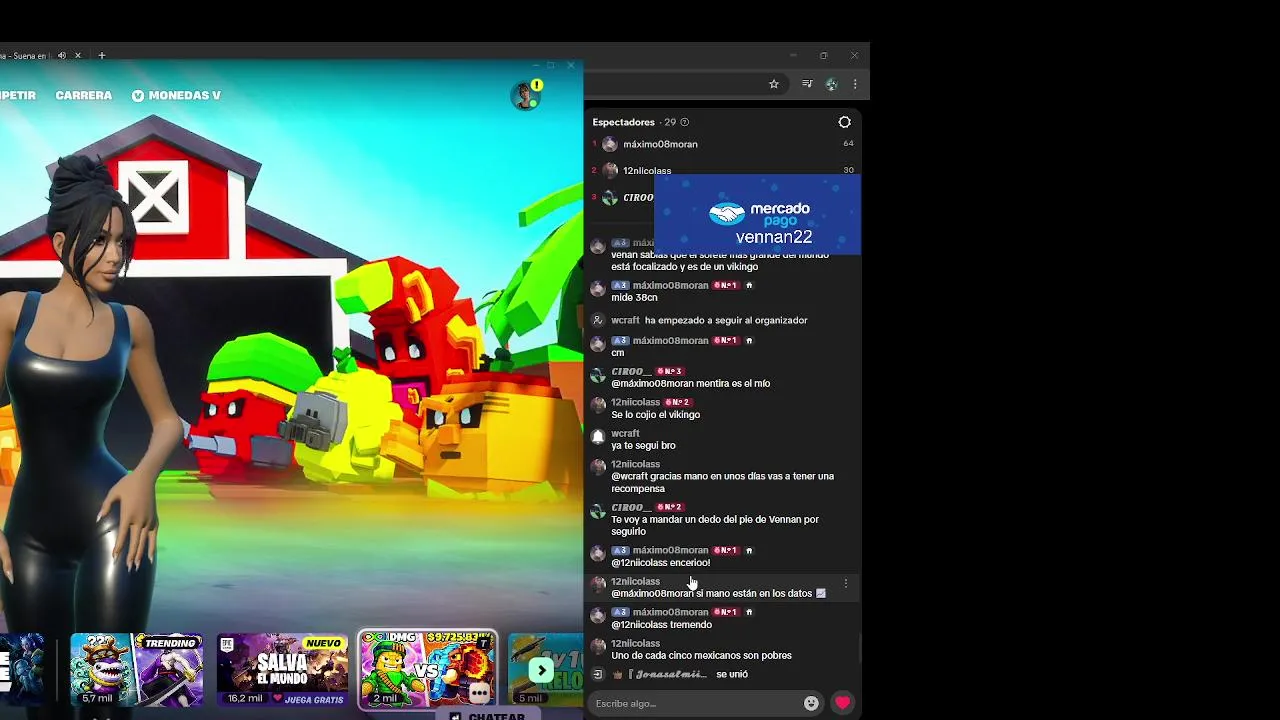The width and height of the screenshot is (1280, 720).
Task: Click '@12niicolass encerioo!' chat message
Action: [x=660, y=563]
